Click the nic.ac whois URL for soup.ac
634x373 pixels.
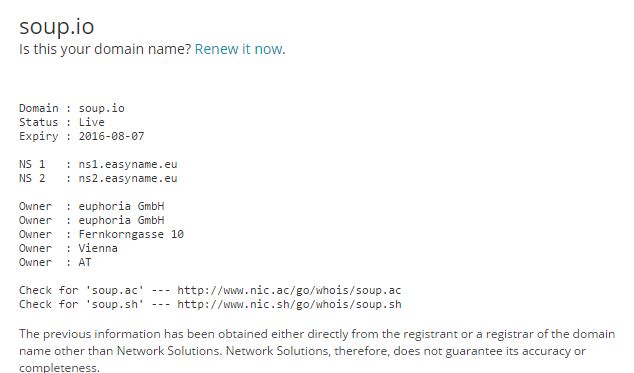[x=289, y=290]
